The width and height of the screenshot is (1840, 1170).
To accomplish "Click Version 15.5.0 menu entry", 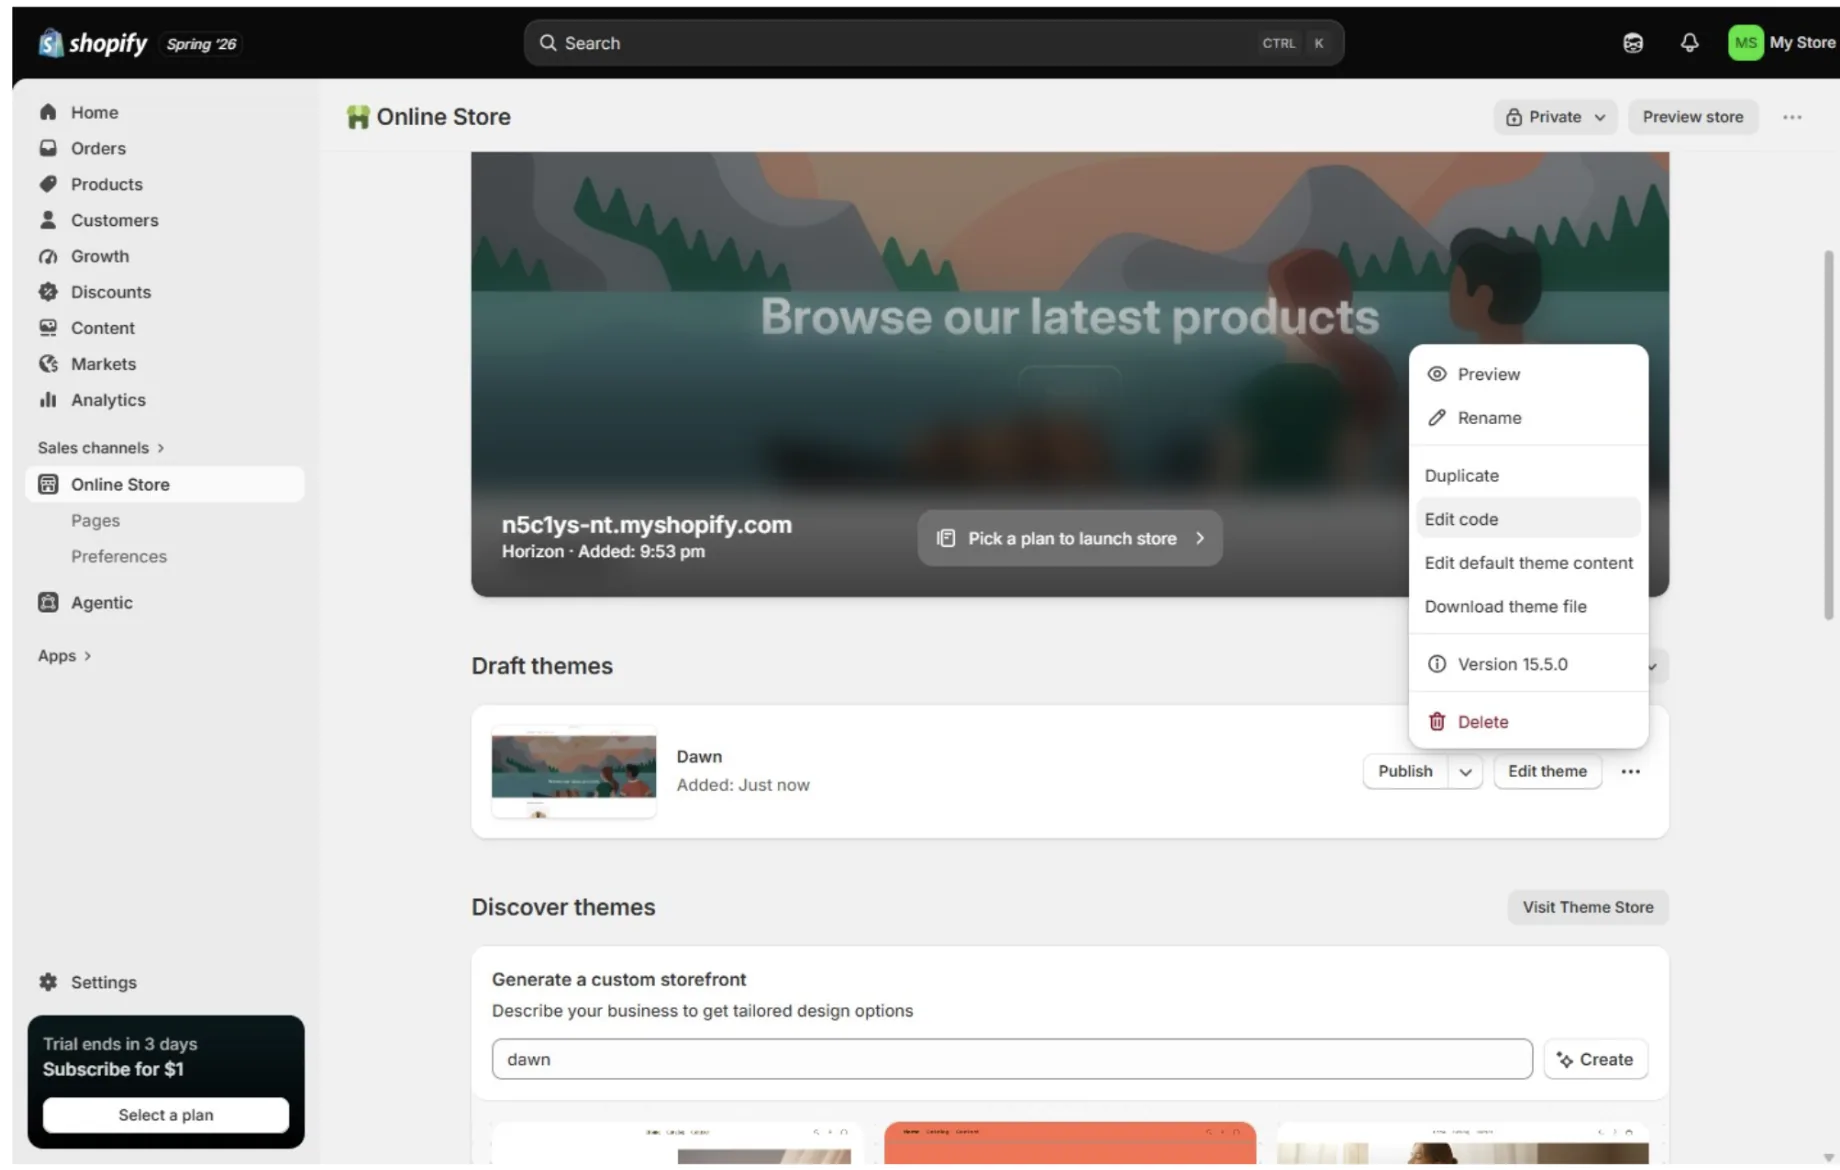I will [1527, 664].
